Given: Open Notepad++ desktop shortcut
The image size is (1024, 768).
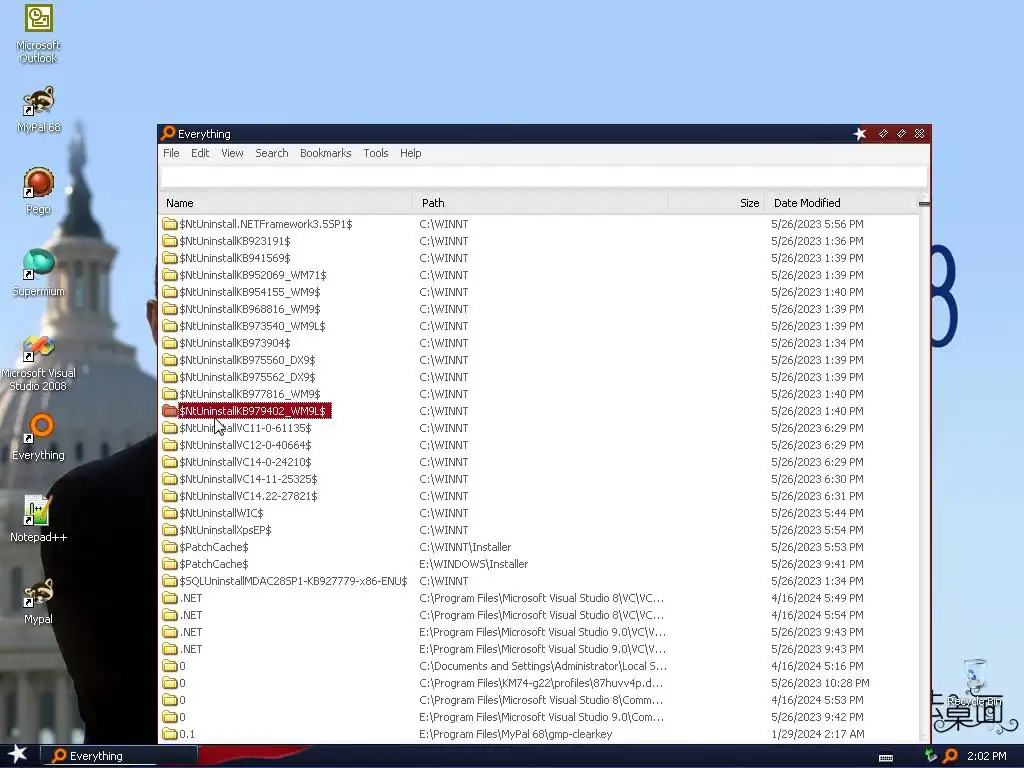Looking at the screenshot, I should [39, 519].
